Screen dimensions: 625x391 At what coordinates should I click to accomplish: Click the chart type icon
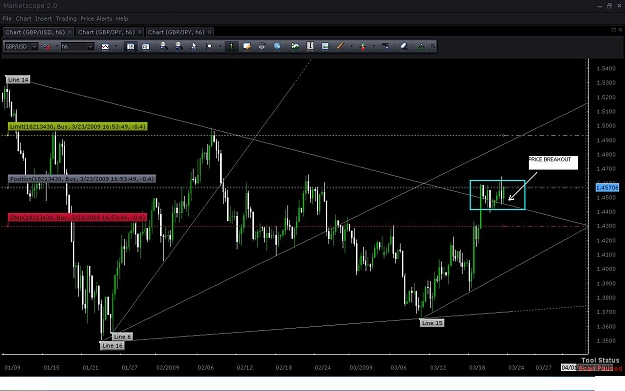(x=105, y=47)
